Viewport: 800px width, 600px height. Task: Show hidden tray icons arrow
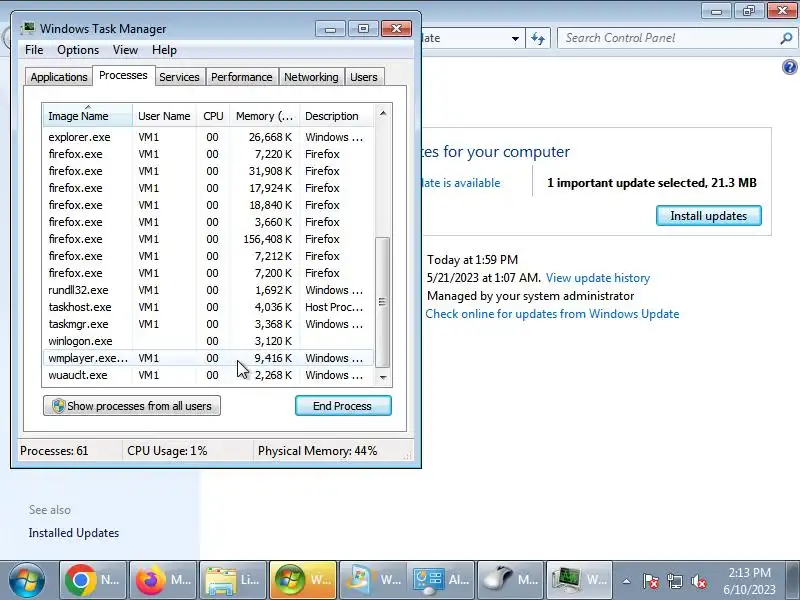coord(627,581)
